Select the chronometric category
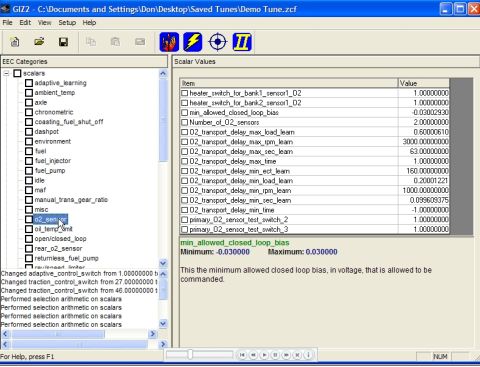The height and width of the screenshot is (367, 480). [x=54, y=112]
